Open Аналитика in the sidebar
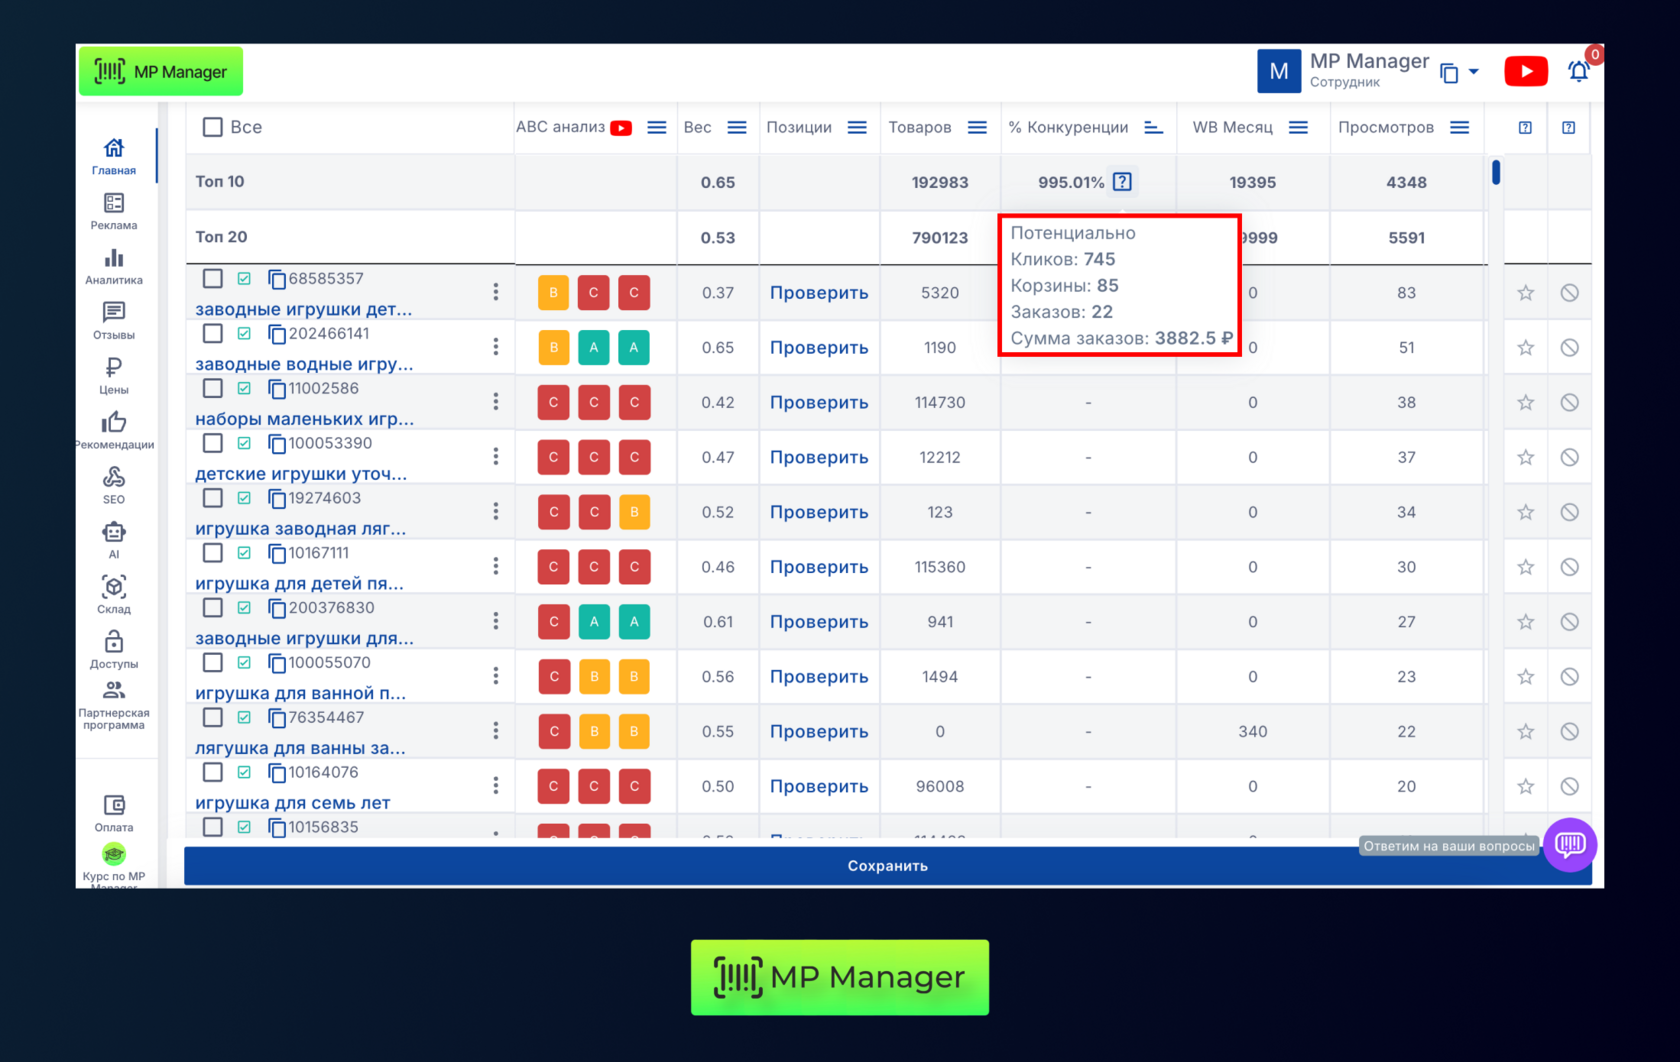 tap(114, 265)
